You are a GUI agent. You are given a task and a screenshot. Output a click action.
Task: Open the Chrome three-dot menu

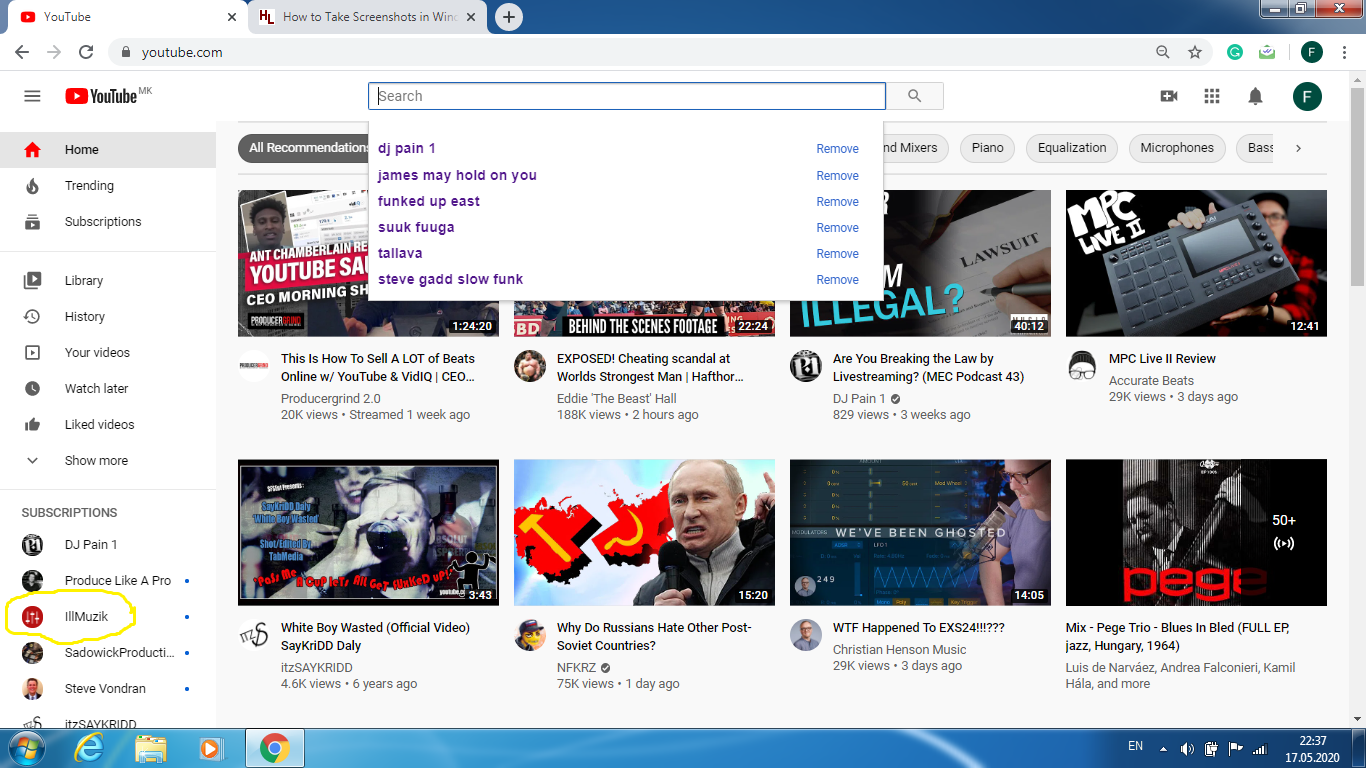(1346, 52)
